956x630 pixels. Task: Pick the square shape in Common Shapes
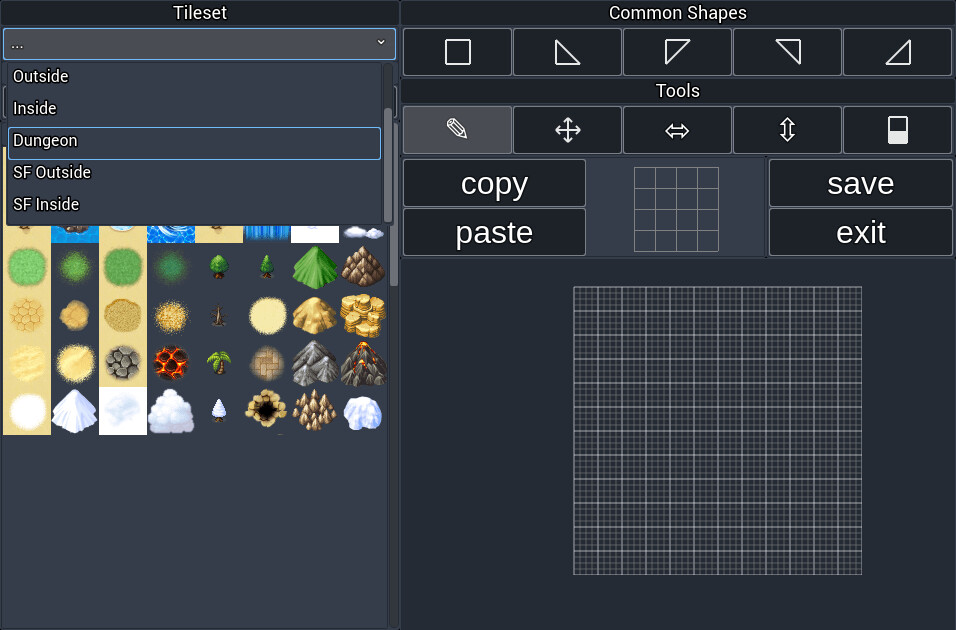point(457,52)
